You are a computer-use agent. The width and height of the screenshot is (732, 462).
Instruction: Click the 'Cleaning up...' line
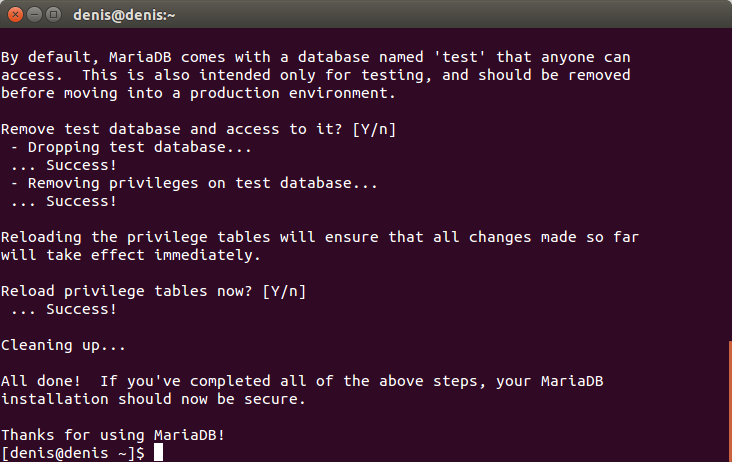(63, 345)
